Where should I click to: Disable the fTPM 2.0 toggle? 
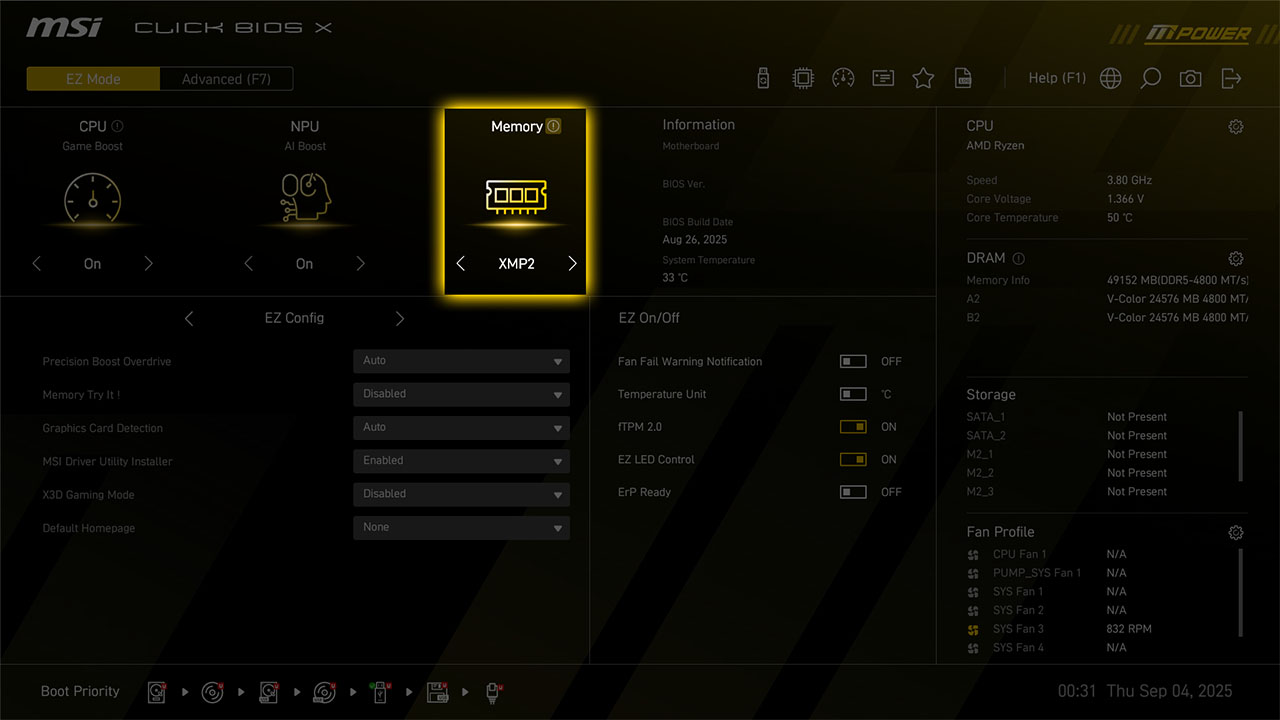[853, 427]
